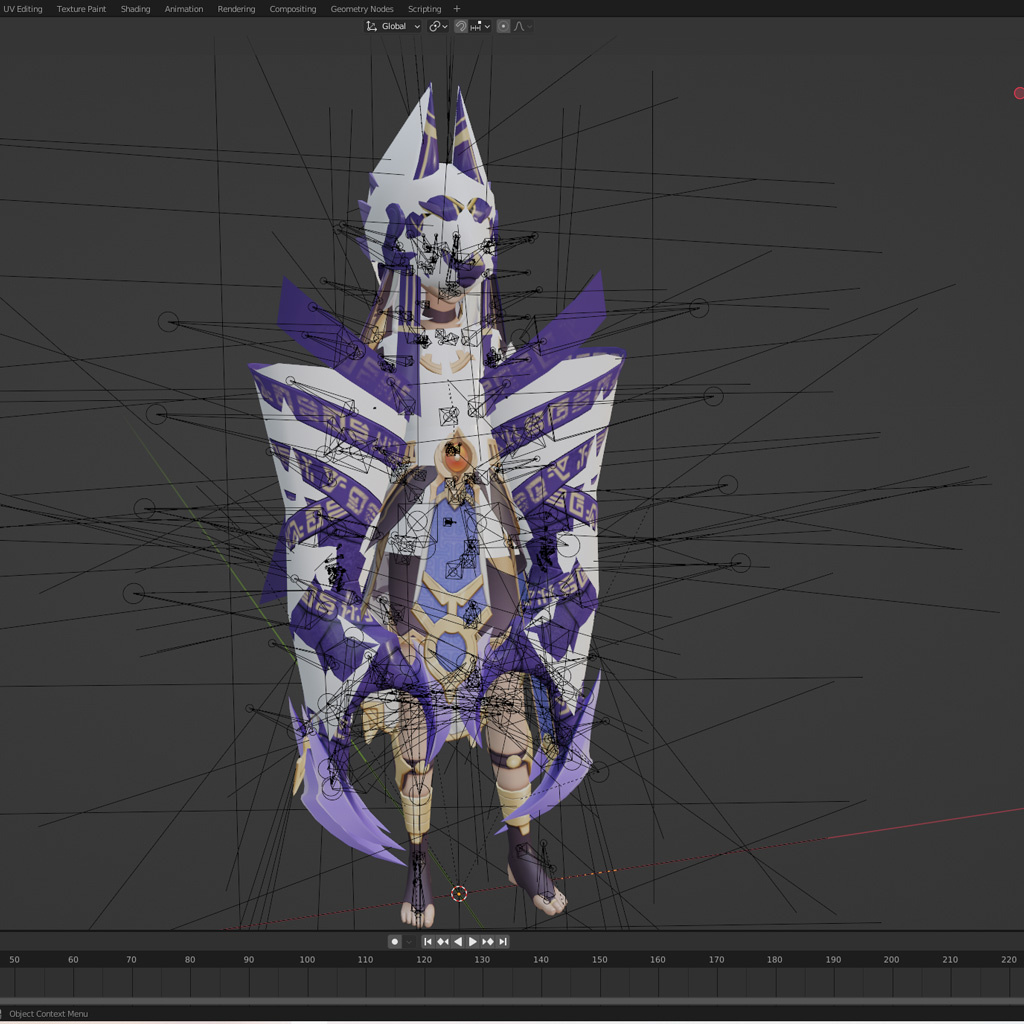The image size is (1024, 1024).
Task: Switch to the Scripting workspace
Action: tap(424, 8)
